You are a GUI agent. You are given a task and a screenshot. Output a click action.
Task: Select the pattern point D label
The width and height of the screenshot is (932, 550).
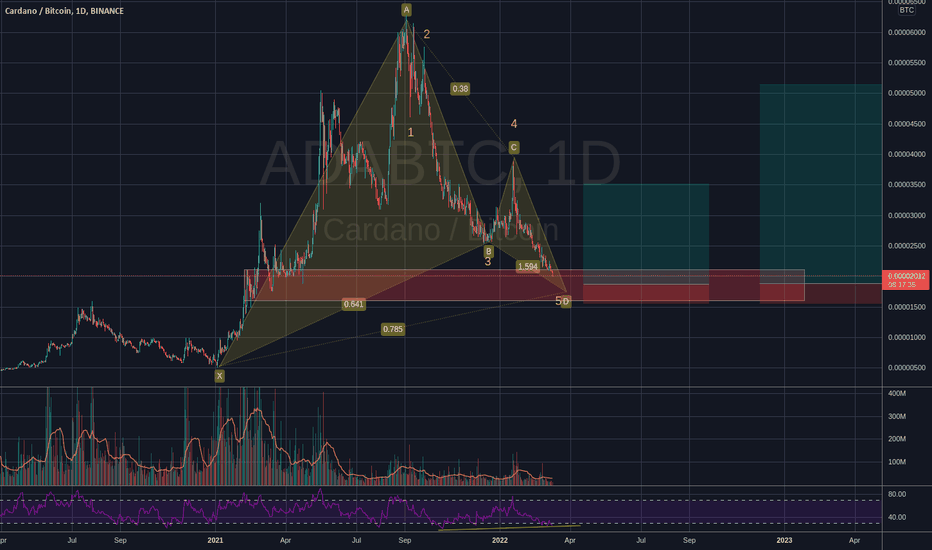click(566, 302)
